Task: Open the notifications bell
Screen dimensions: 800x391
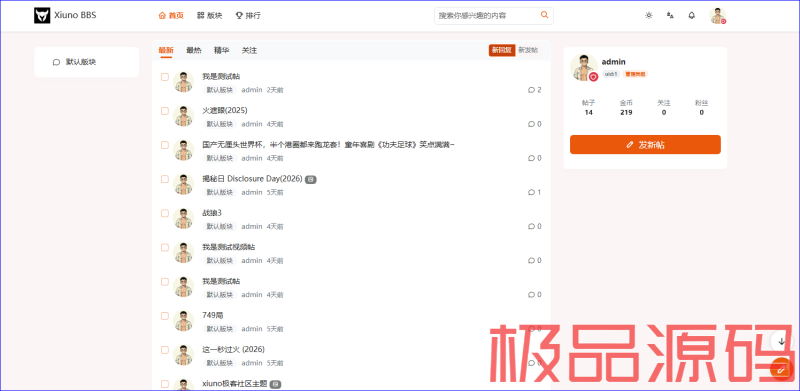Action: click(691, 15)
